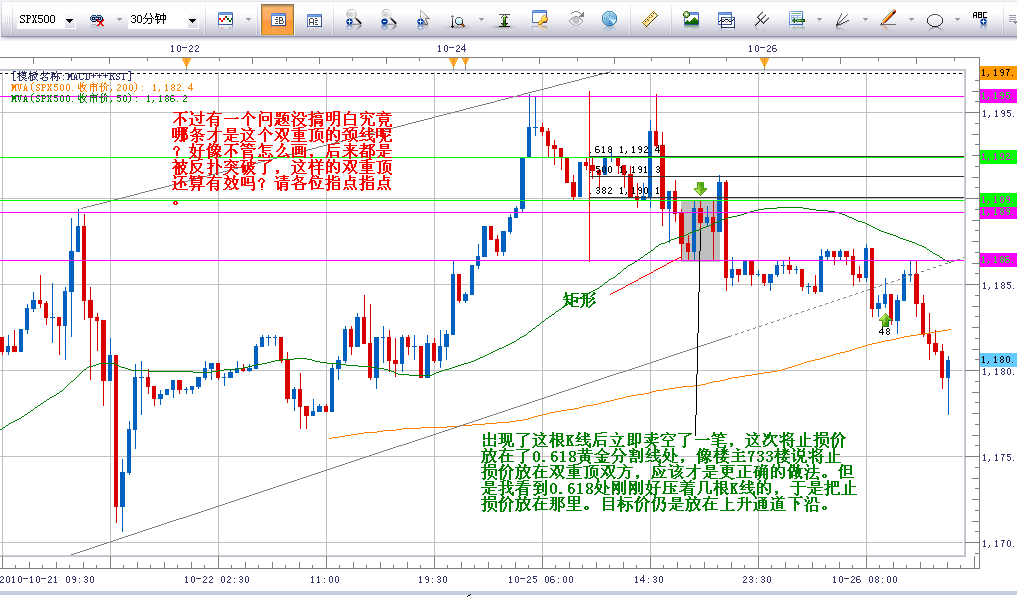
Task: Expand the vertical zoom dropdown arrow
Action: (481, 20)
